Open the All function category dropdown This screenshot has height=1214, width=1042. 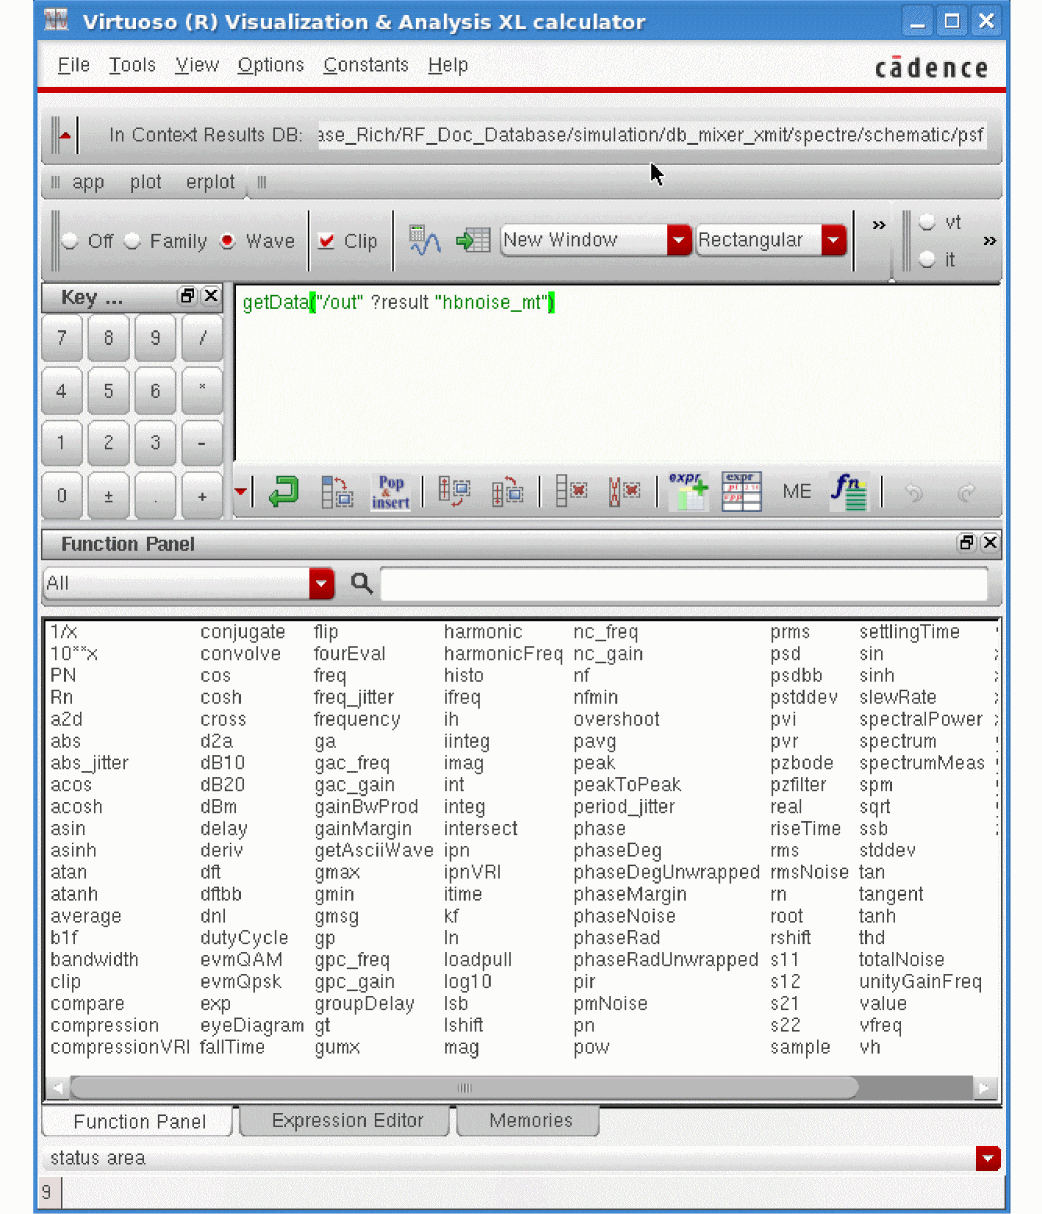click(321, 584)
